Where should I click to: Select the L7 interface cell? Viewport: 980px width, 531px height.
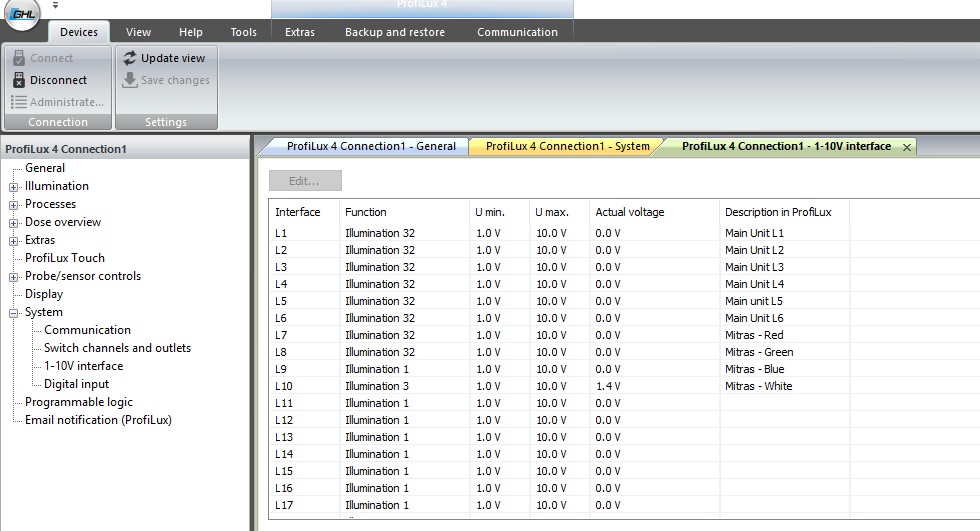click(281, 335)
